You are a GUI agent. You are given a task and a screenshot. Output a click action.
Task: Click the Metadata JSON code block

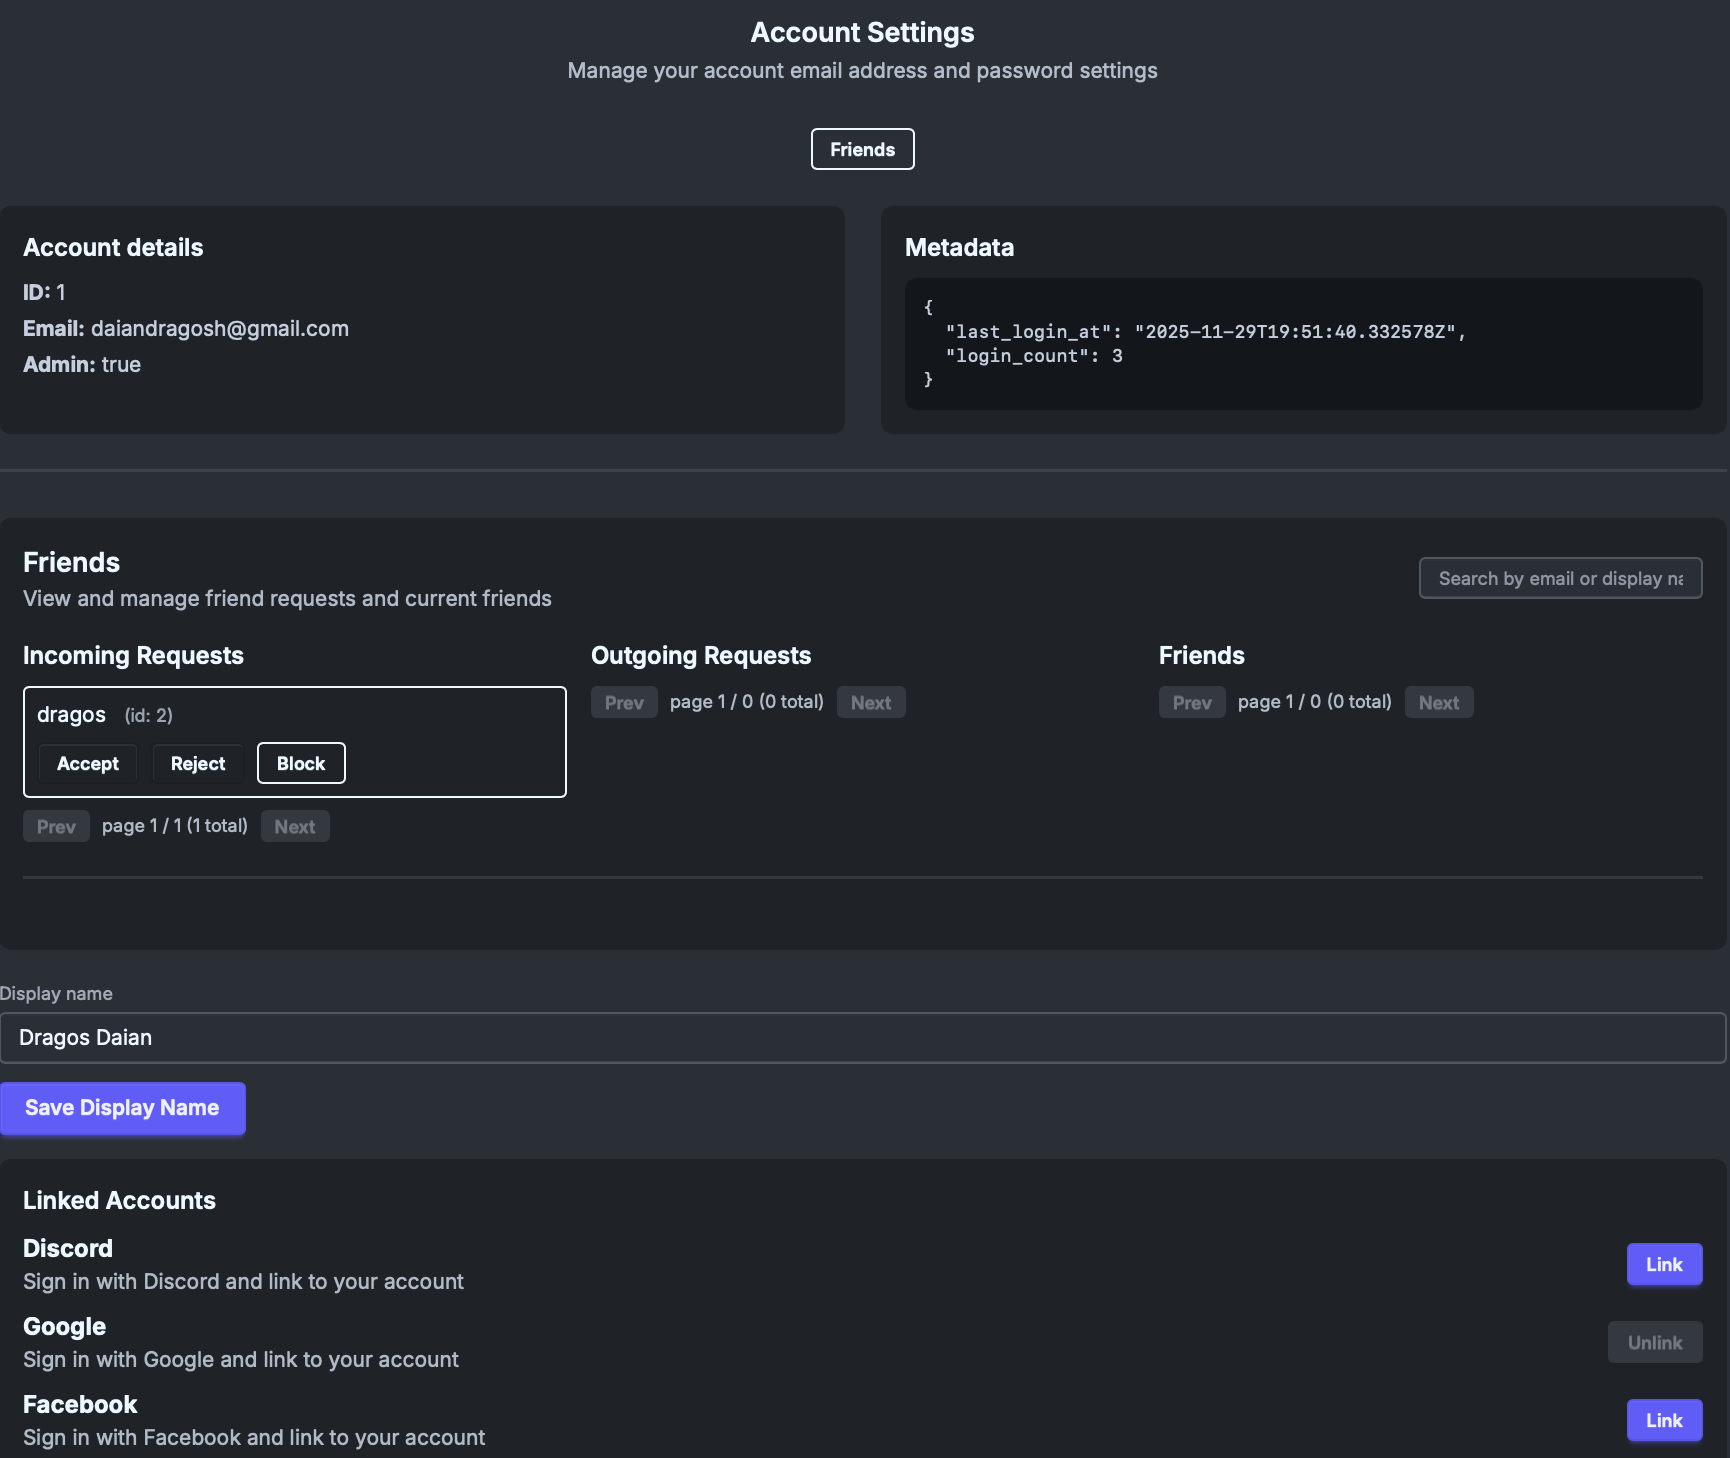click(x=1302, y=343)
